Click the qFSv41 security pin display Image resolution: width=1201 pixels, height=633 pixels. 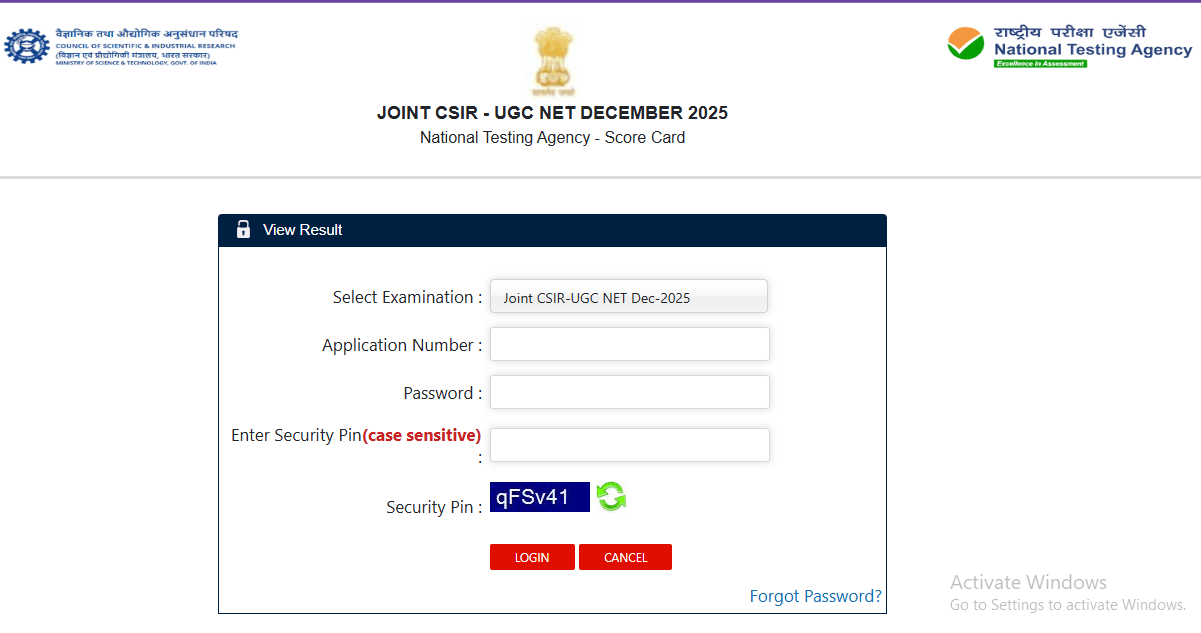coord(539,497)
